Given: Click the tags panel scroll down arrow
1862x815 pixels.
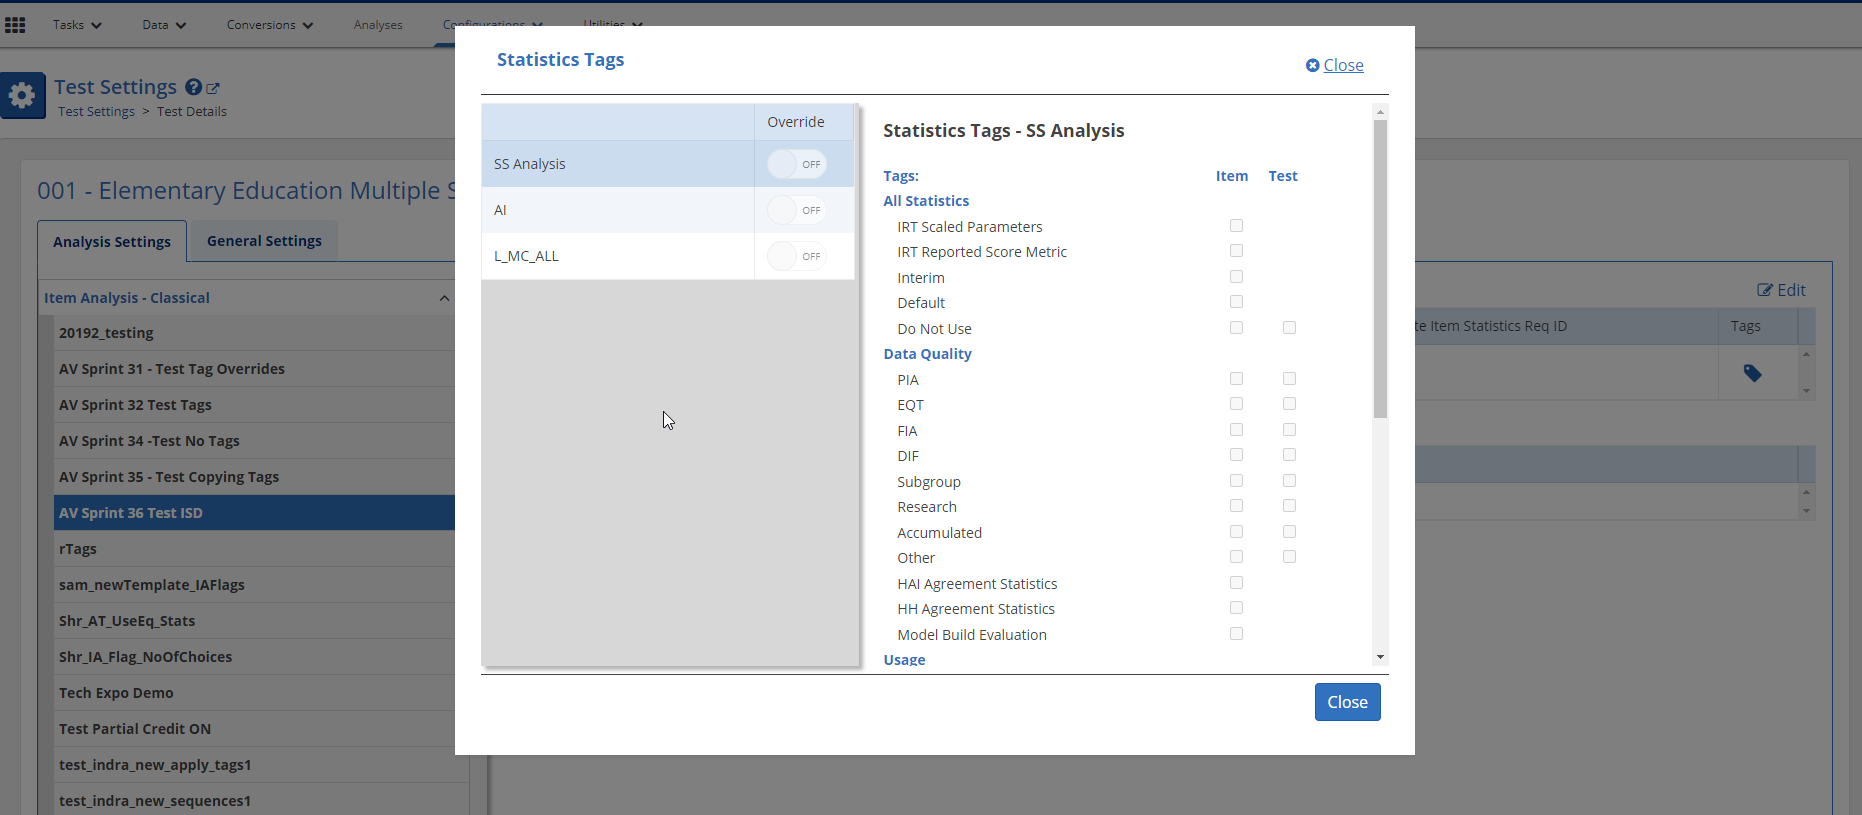Looking at the screenshot, I should (x=1380, y=657).
